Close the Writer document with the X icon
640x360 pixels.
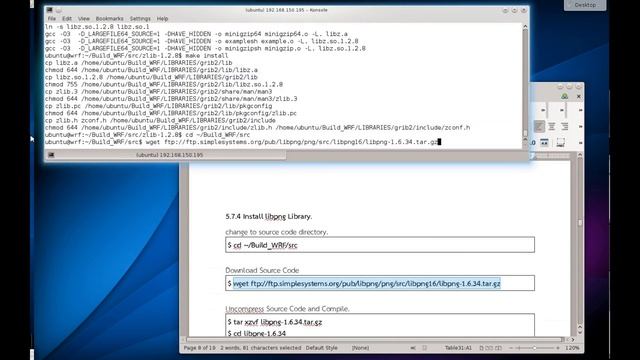tap(578, 97)
